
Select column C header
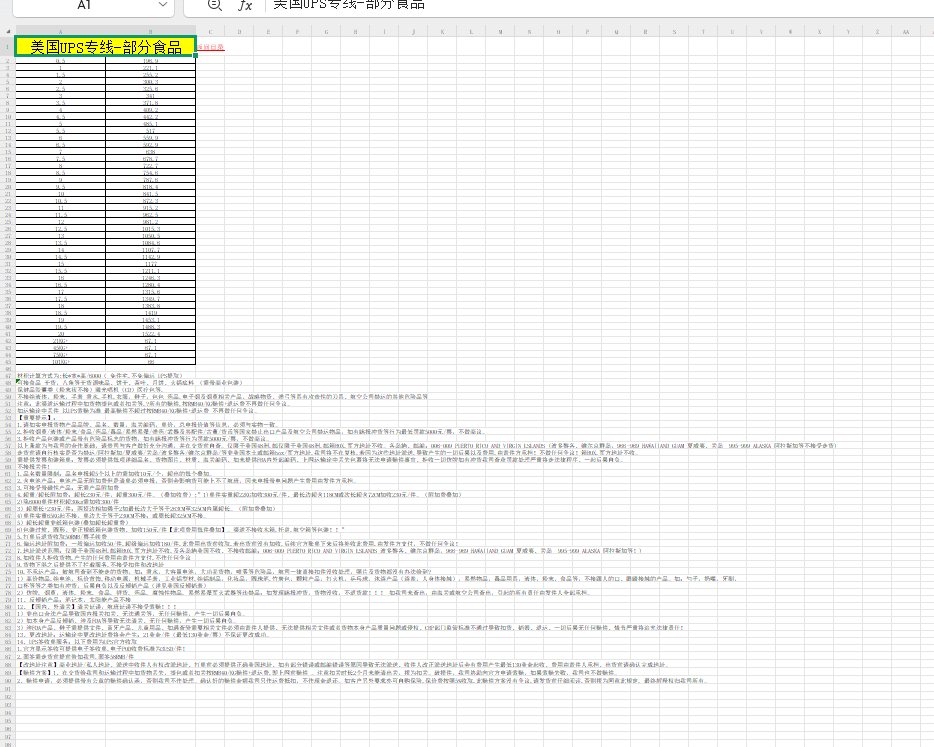[x=211, y=32]
